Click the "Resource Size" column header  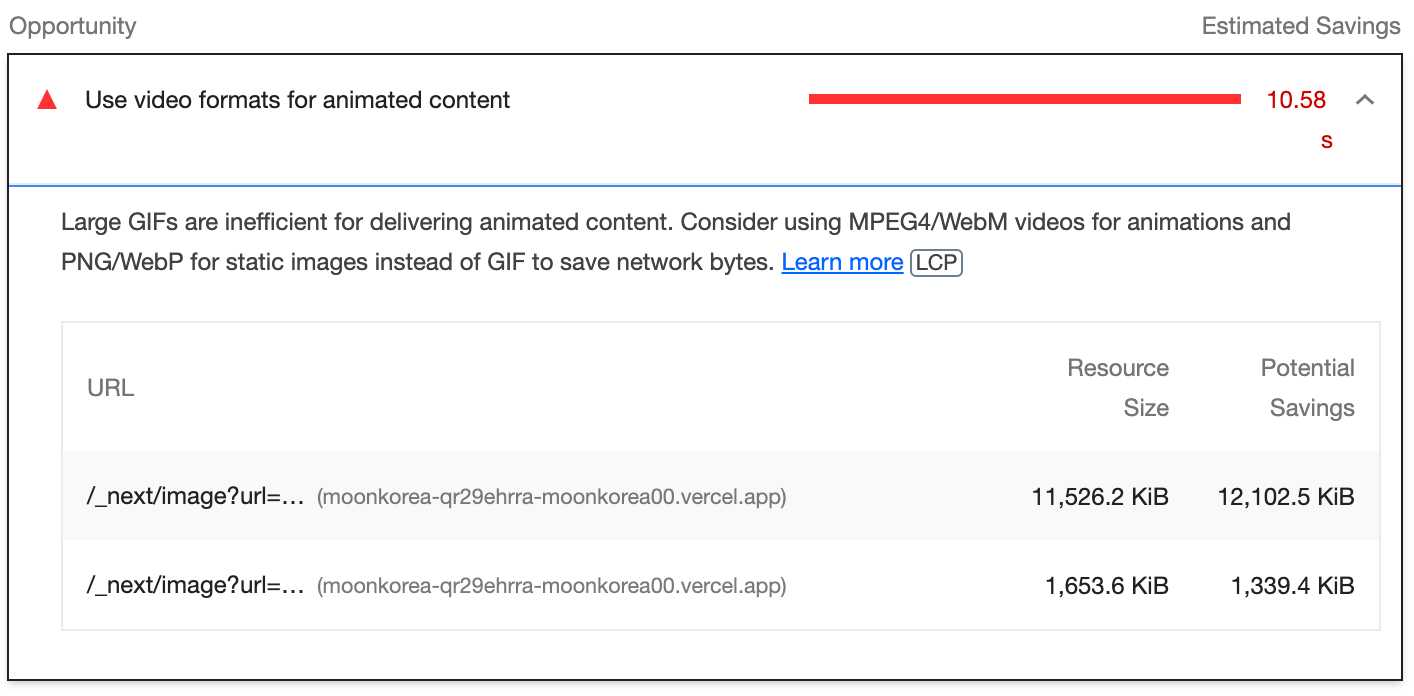pyautogui.click(x=1118, y=388)
